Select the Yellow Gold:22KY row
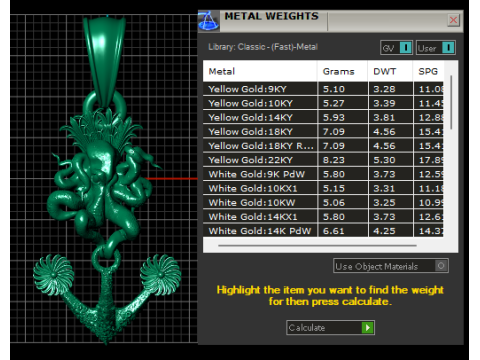 coord(323,160)
